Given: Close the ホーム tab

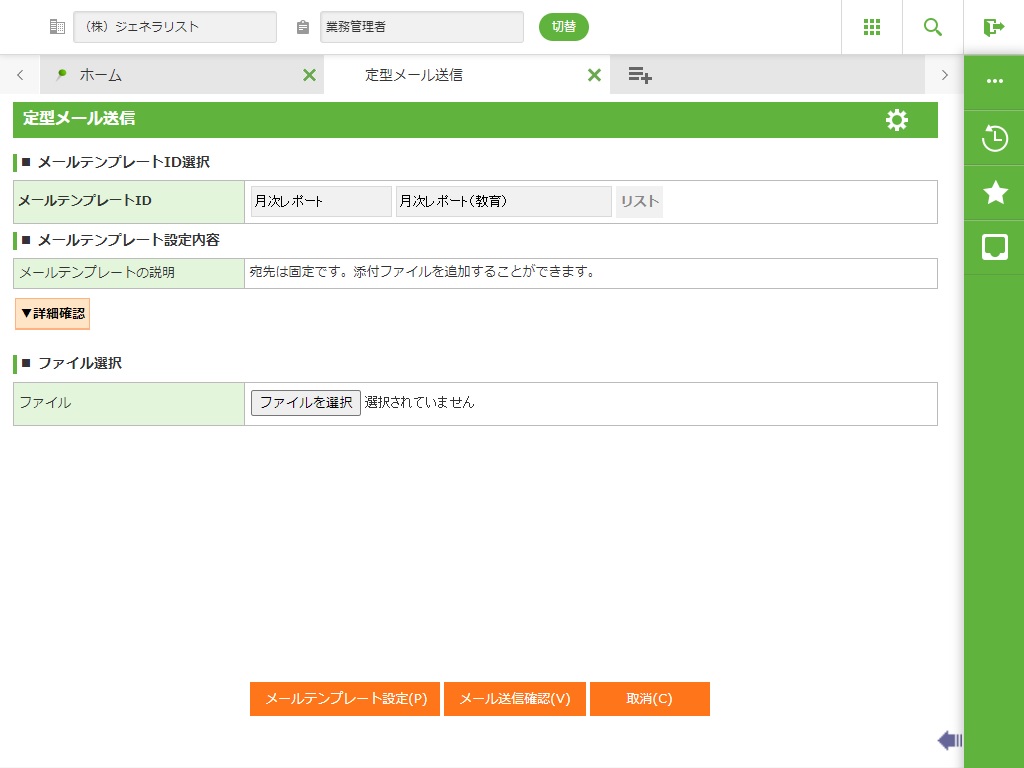Looking at the screenshot, I should pyautogui.click(x=309, y=75).
